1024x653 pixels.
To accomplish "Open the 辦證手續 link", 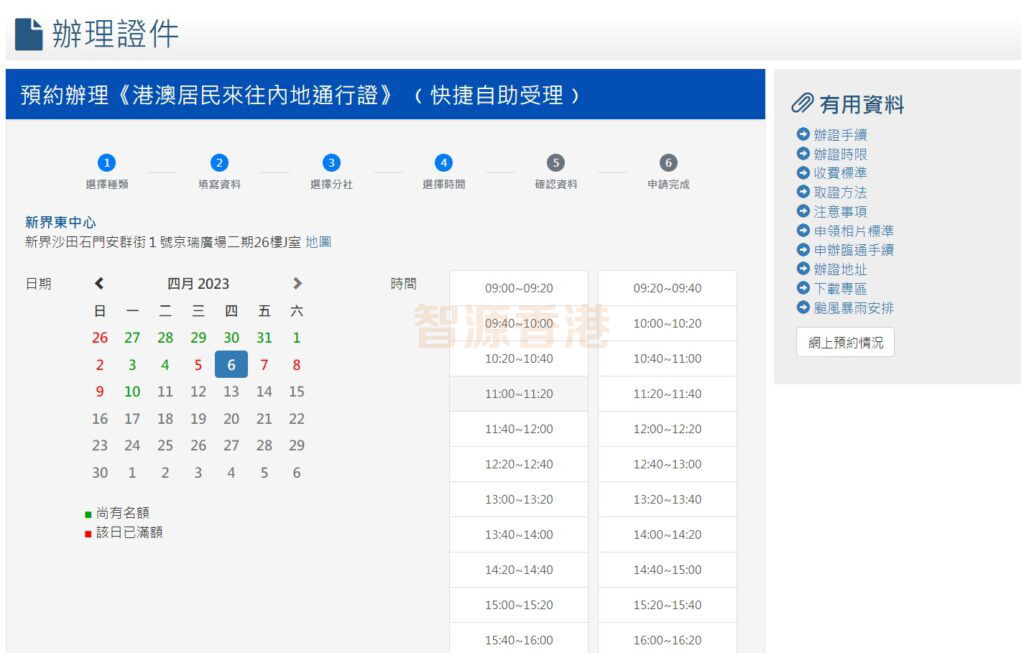I will point(840,135).
